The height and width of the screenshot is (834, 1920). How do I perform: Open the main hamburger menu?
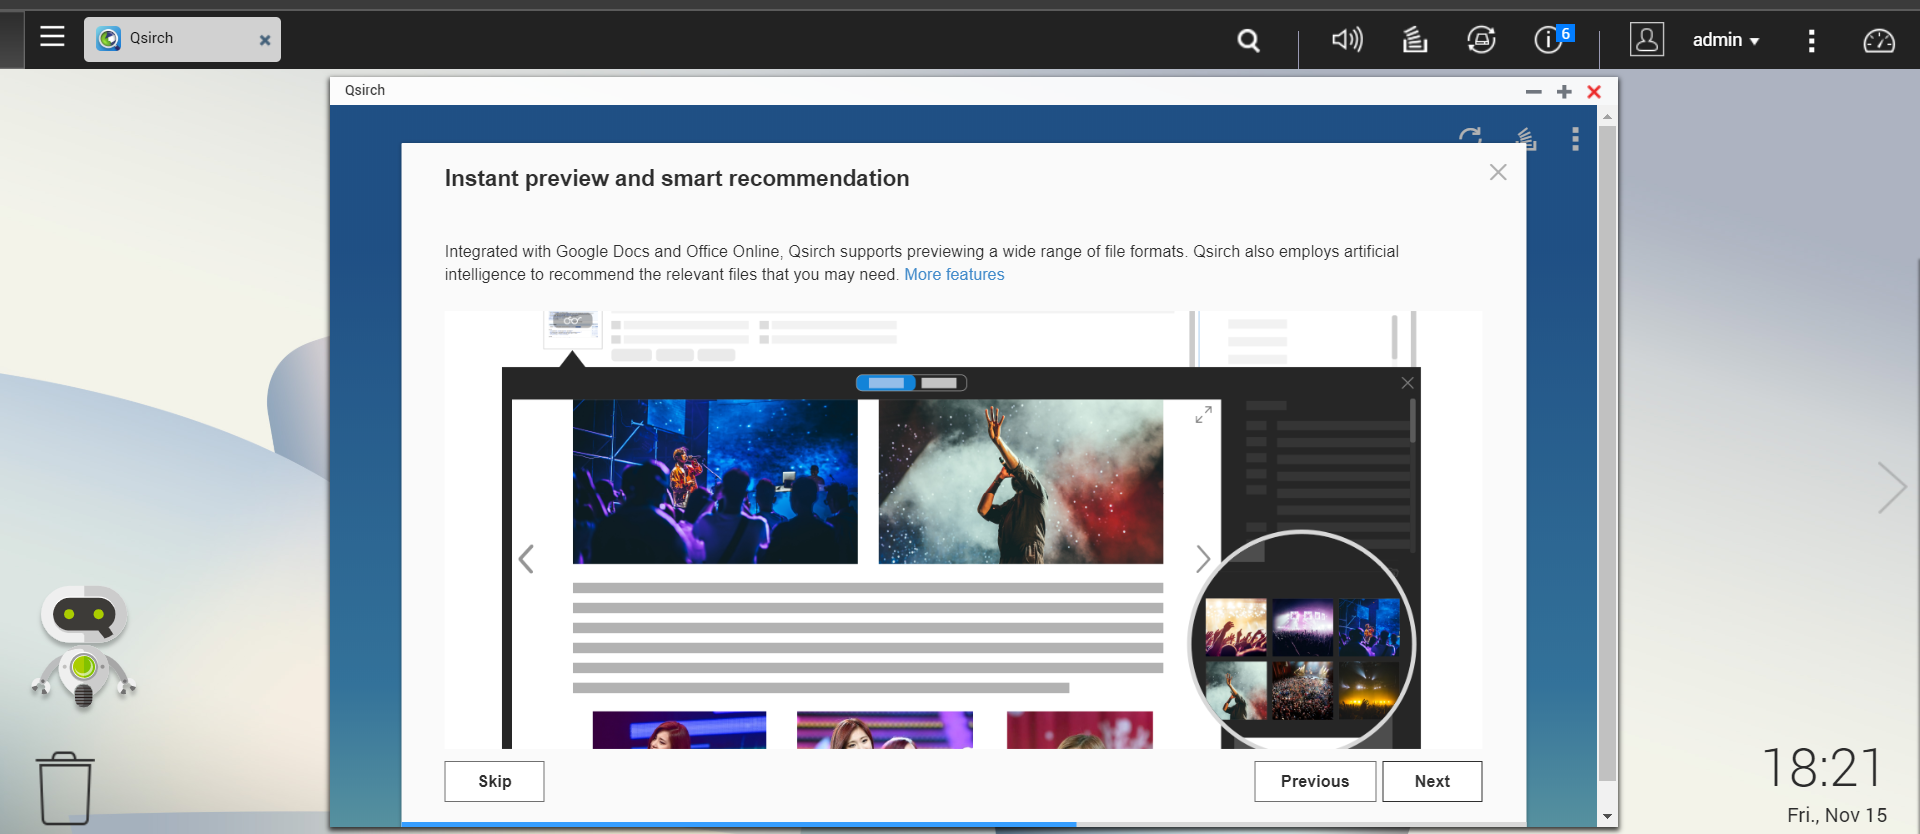[x=52, y=38]
